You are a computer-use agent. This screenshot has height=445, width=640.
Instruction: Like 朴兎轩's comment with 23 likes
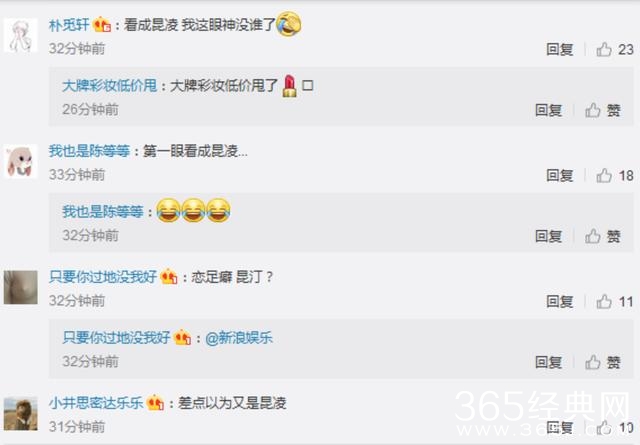click(x=614, y=49)
